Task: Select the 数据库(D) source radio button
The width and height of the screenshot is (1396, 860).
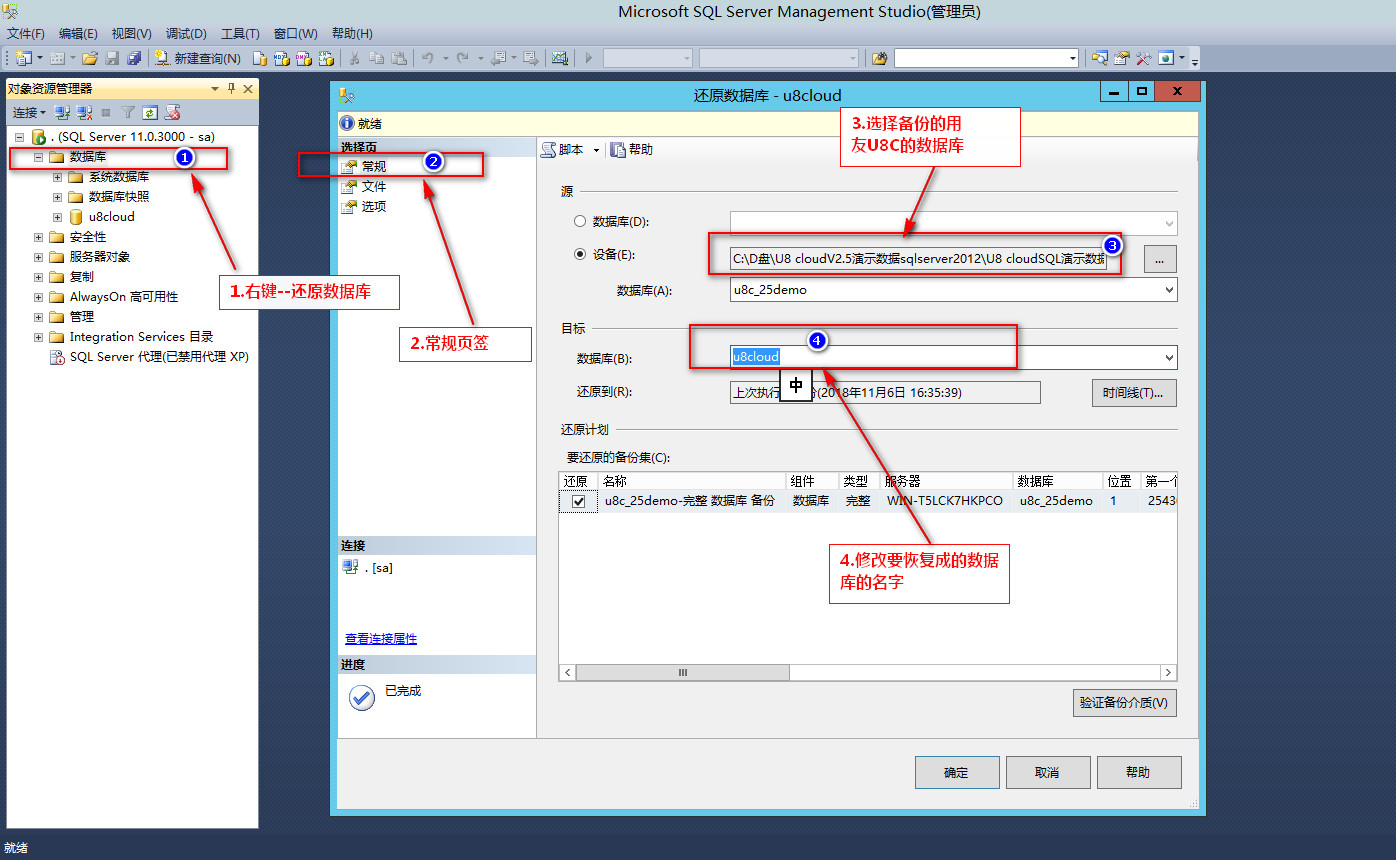Action: (580, 222)
